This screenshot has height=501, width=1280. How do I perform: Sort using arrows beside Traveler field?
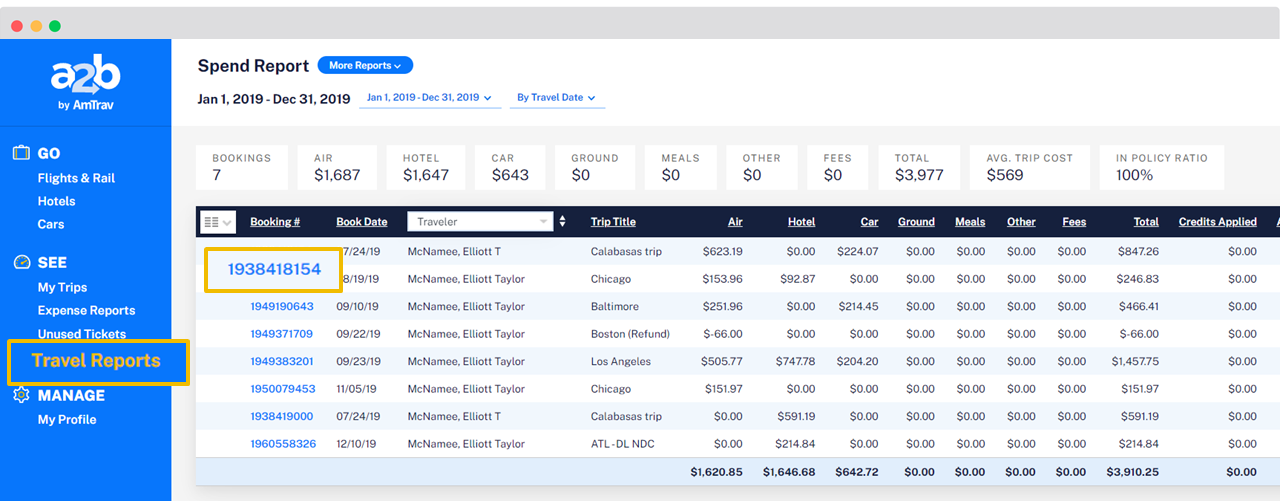pos(562,222)
